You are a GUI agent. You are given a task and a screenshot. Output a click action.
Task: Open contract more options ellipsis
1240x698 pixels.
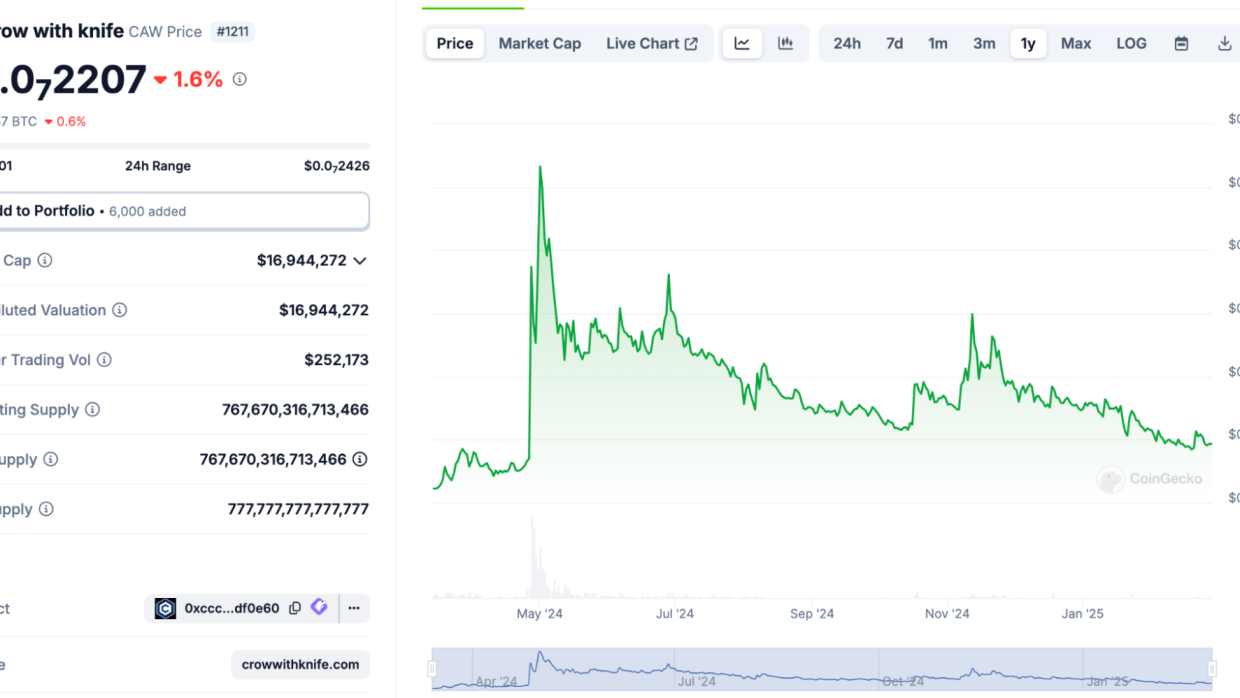(x=354, y=608)
